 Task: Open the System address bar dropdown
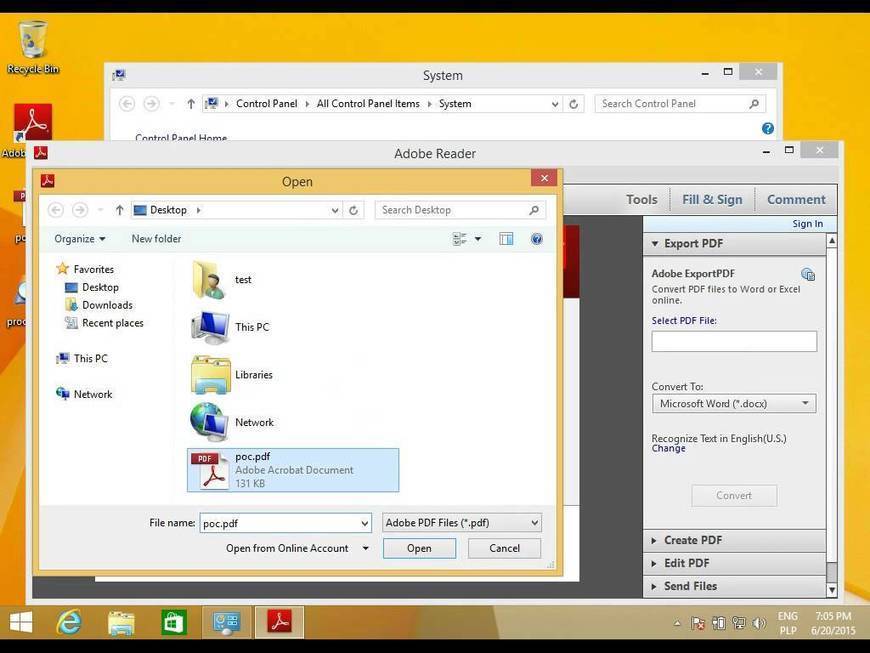(555, 104)
